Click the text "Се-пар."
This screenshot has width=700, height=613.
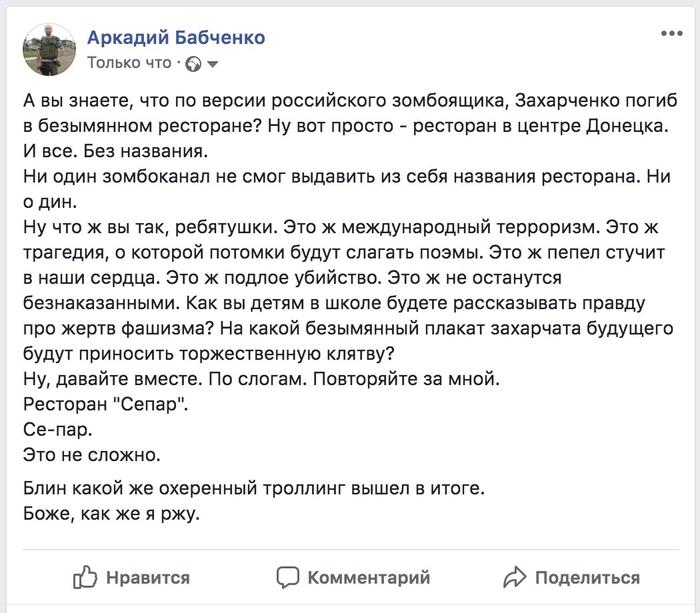pyautogui.click(x=56, y=430)
